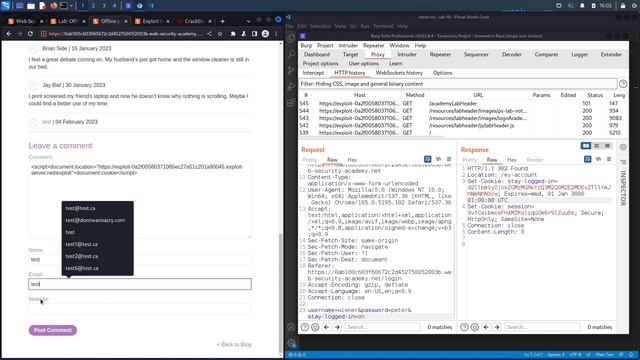640x360 pixels.
Task: Open Response pane hamburger menu
Action: 609,159
